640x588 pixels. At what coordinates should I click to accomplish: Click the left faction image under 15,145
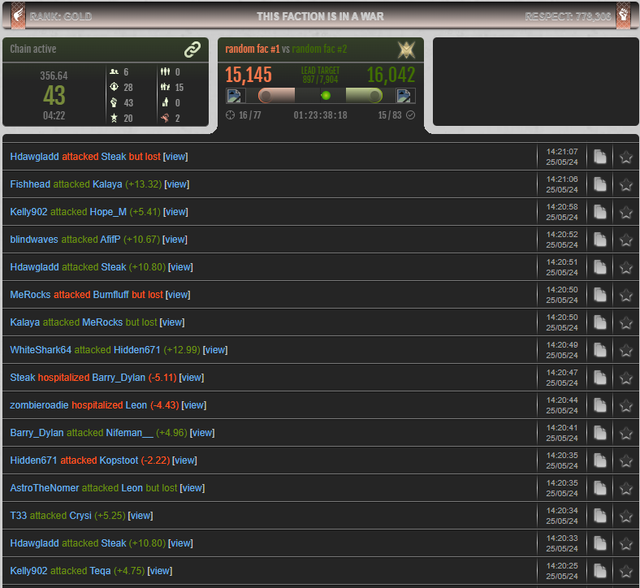tap(236, 96)
